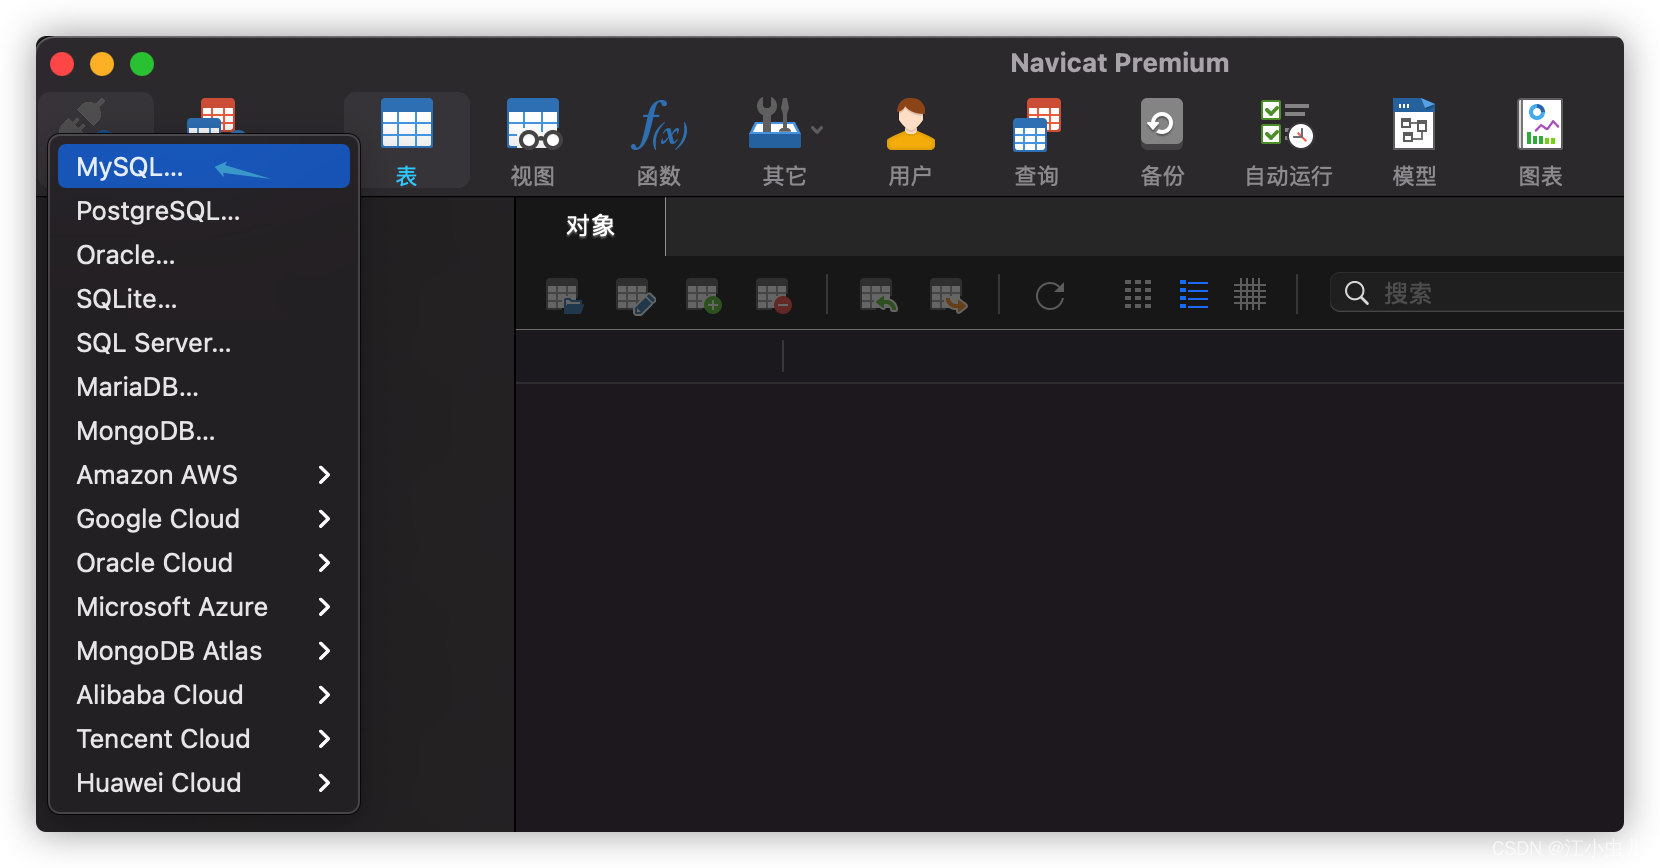Image resolution: width=1660 pixels, height=868 pixels.
Task: Expand the Google Cloud submenu
Action: point(204,519)
